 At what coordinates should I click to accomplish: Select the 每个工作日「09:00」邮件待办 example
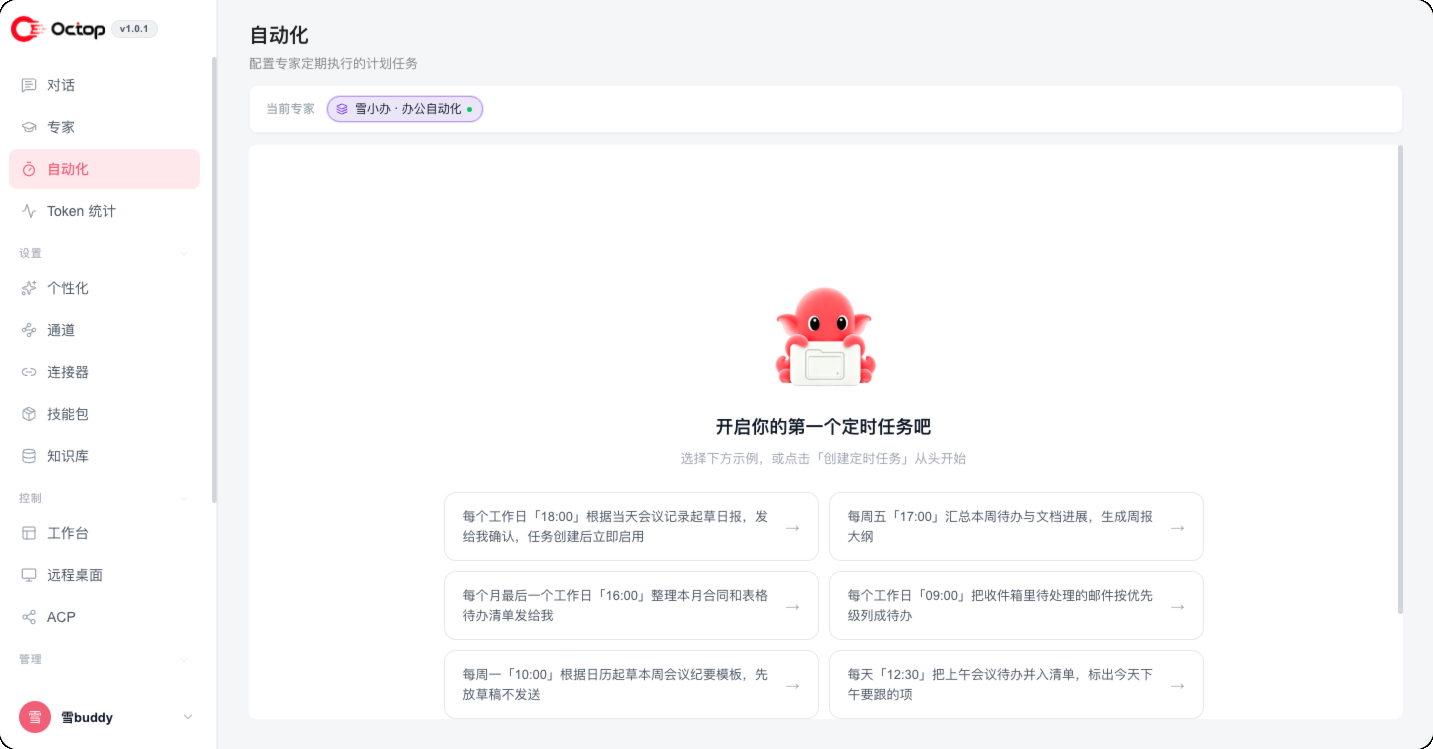pyautogui.click(x=1016, y=605)
